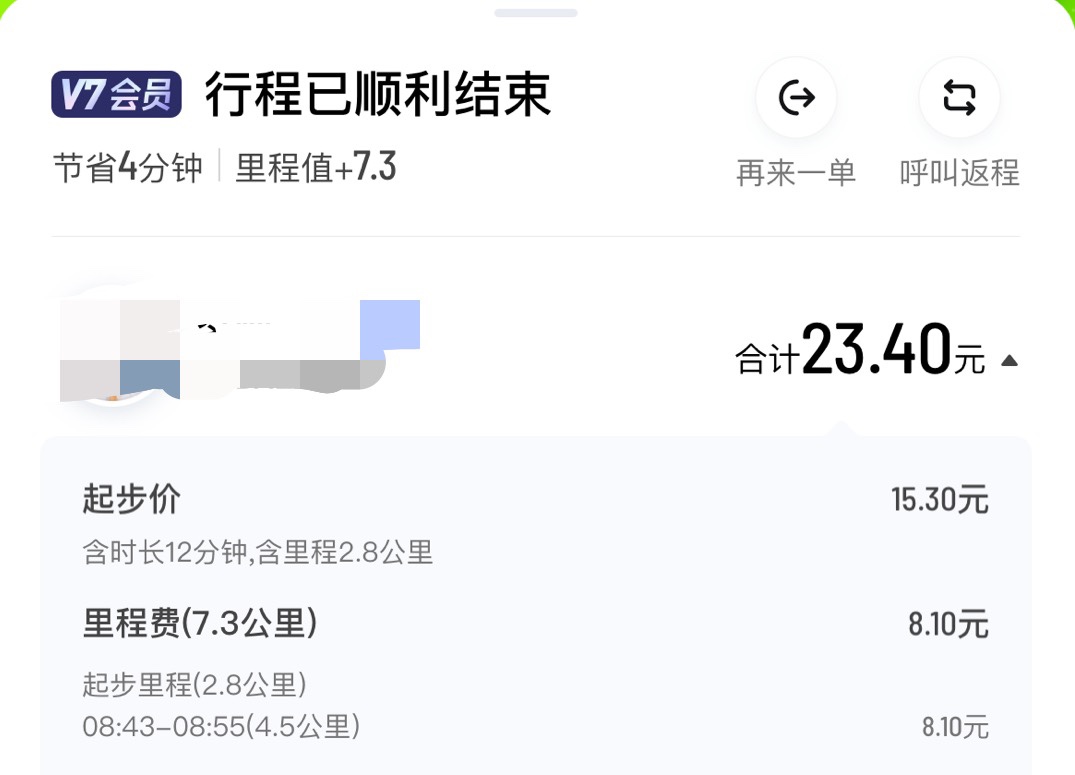Tap the 15.30元 starting price amount
The image size is (1075, 775).
coord(940,500)
